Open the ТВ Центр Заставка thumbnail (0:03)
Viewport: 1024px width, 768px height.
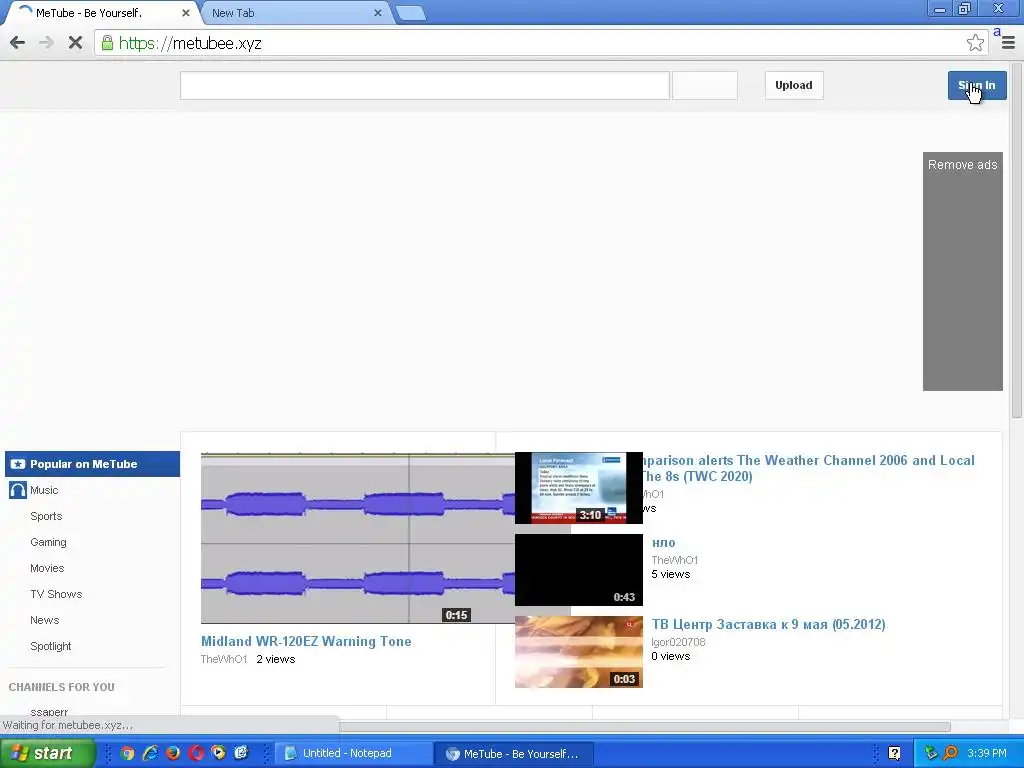click(579, 652)
